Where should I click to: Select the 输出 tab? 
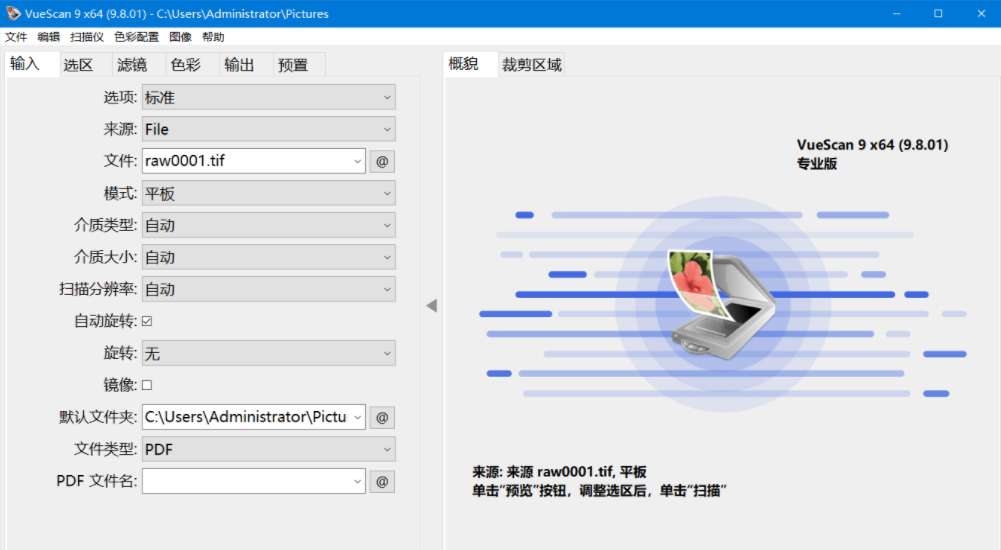(x=239, y=65)
